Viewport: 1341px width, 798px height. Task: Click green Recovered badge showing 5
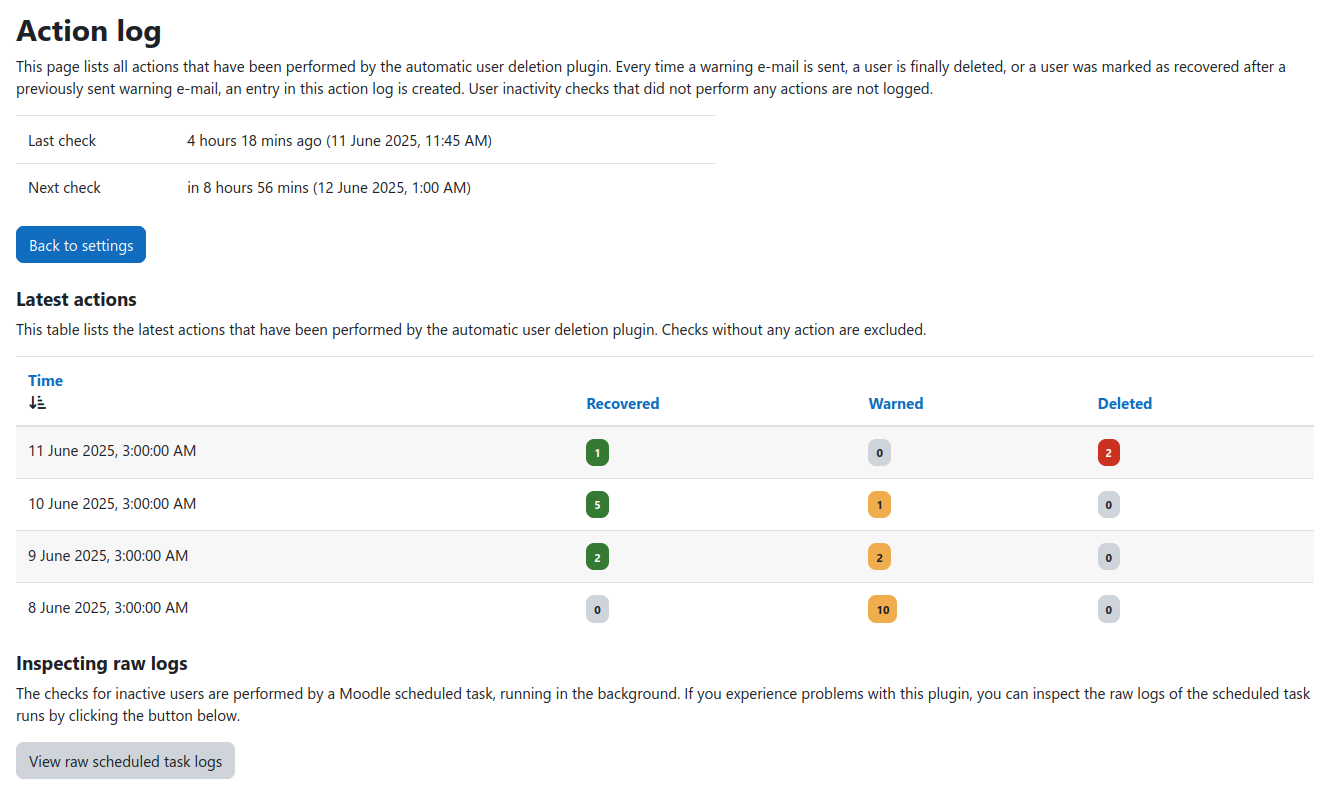597,505
